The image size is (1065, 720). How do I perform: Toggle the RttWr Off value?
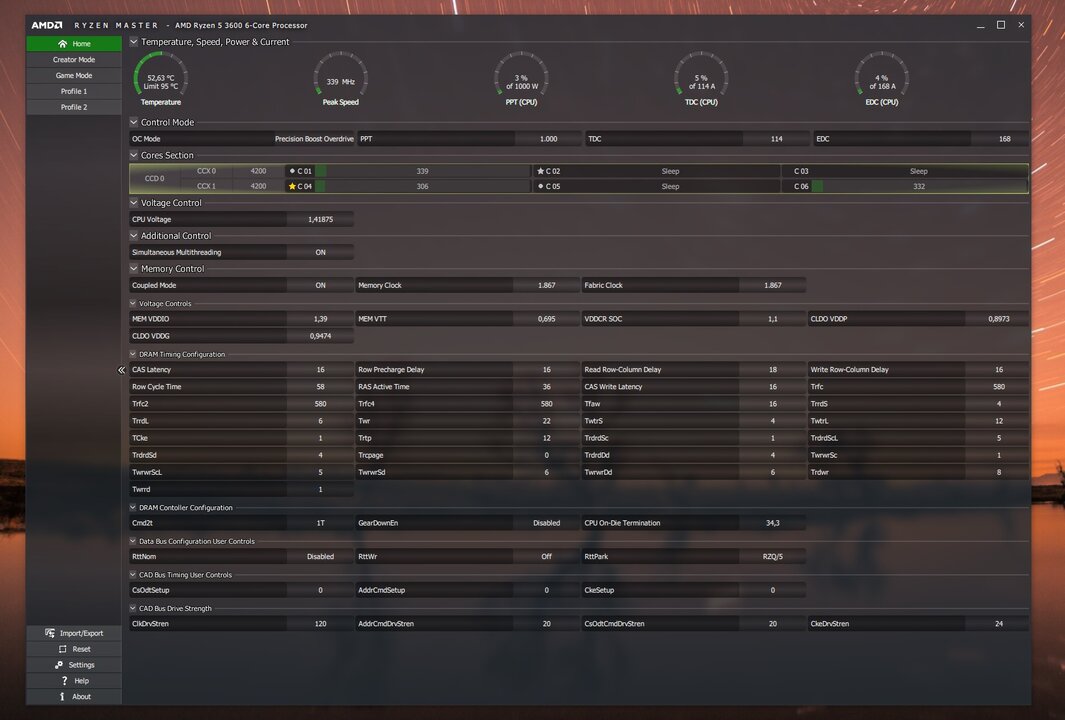click(x=546, y=556)
